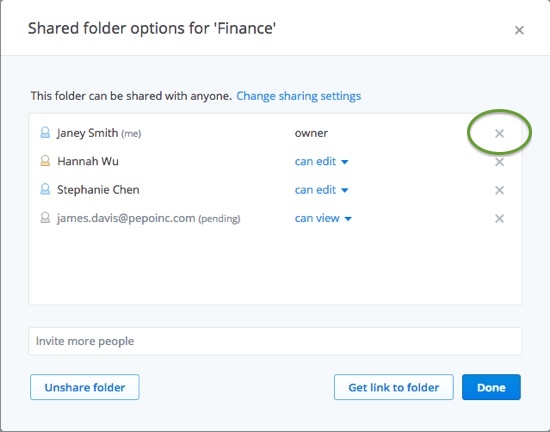550x432 pixels.
Task: Click the Change sharing settings link
Action: click(x=299, y=96)
